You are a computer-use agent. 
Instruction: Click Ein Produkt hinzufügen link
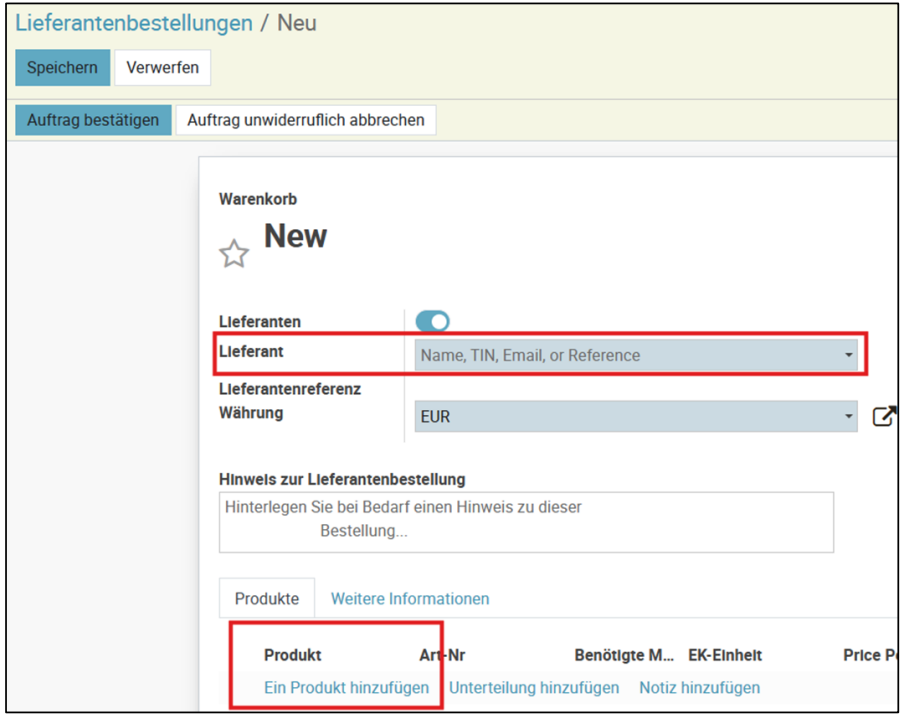(x=346, y=687)
